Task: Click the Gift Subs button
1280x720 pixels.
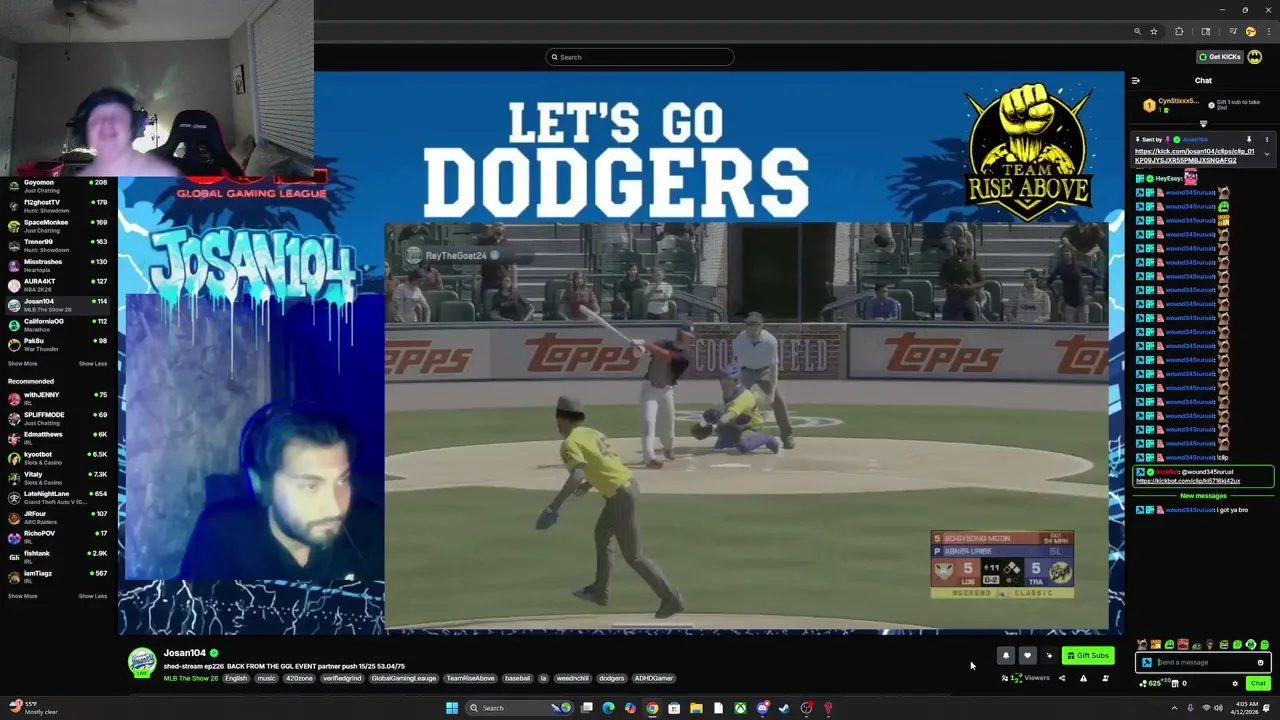Action: 1088,656
